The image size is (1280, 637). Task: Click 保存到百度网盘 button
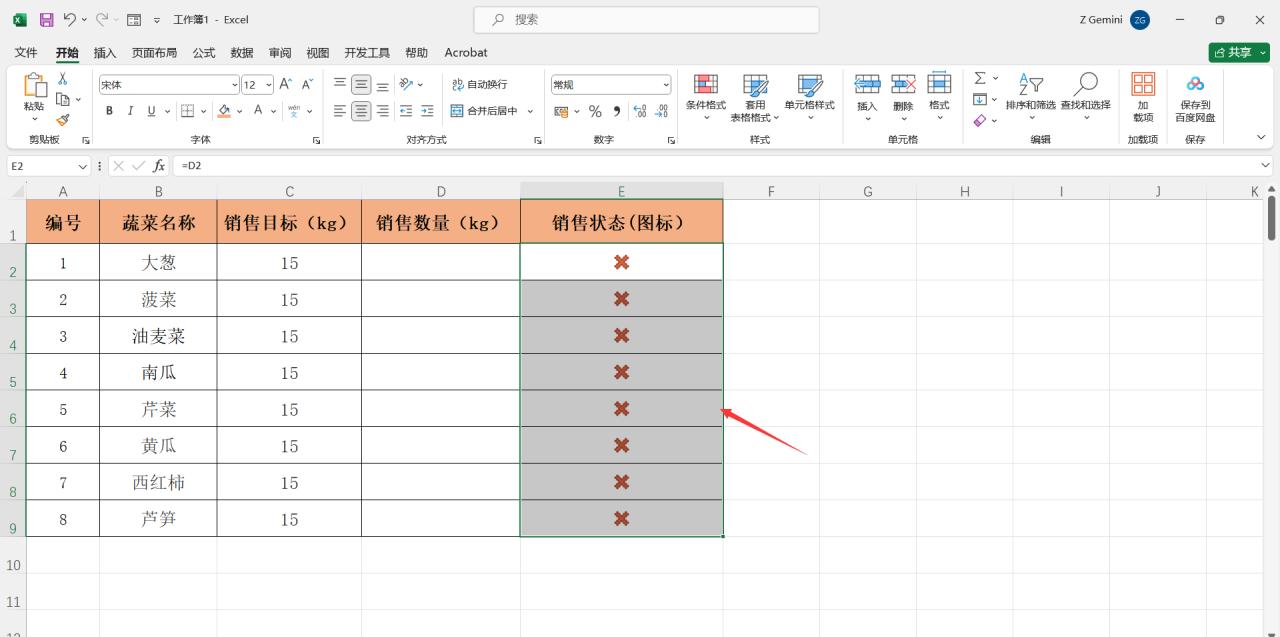coord(1195,97)
